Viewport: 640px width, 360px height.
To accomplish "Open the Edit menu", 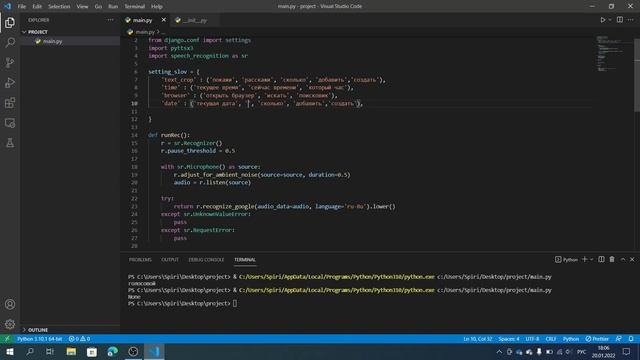I will point(37,6).
